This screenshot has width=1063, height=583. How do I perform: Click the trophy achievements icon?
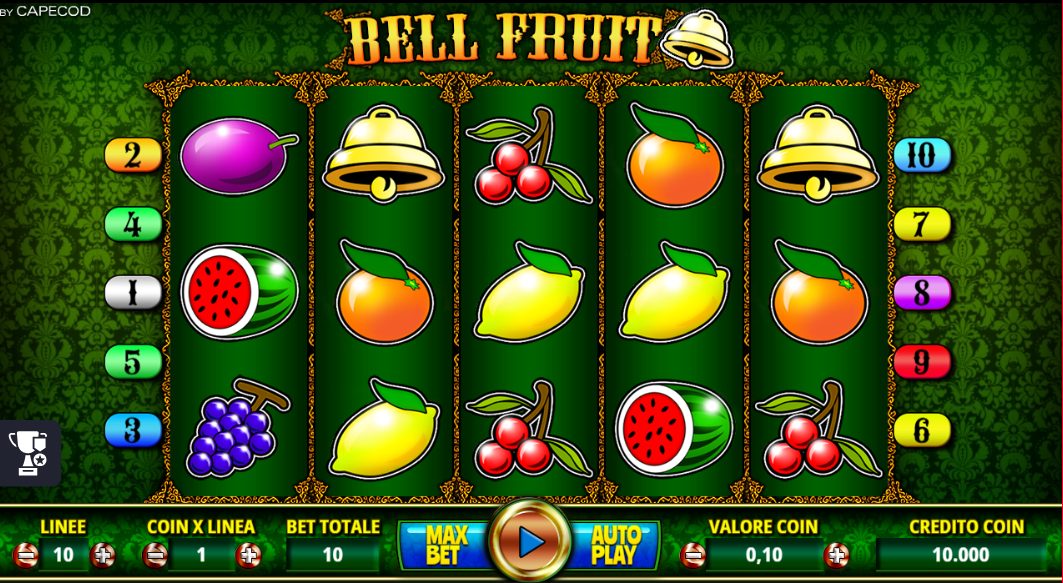pyautogui.click(x=28, y=453)
